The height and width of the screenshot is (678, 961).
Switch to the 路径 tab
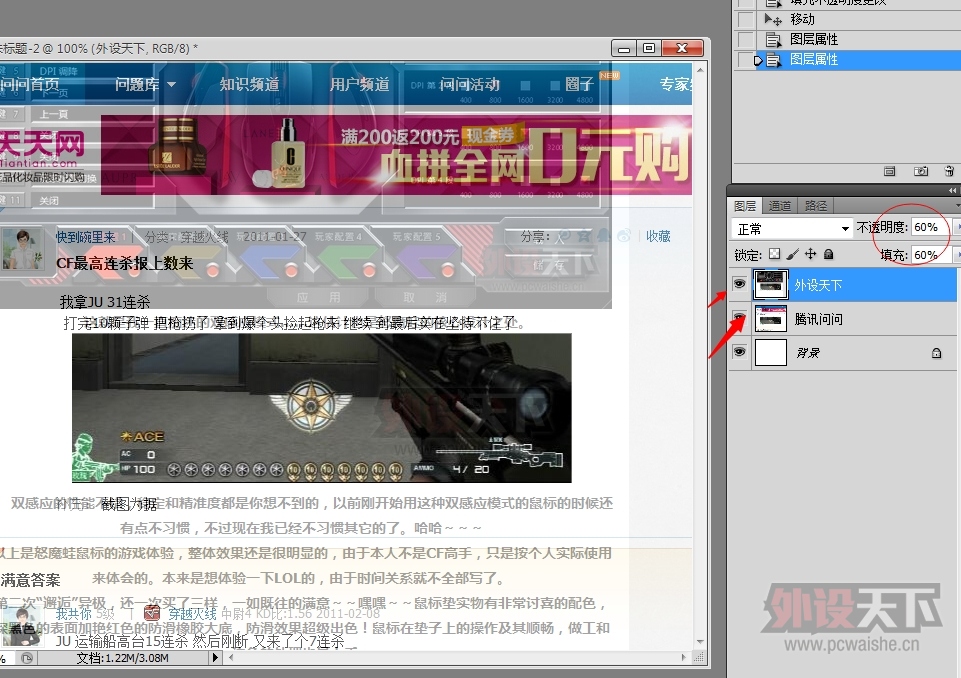coord(816,206)
